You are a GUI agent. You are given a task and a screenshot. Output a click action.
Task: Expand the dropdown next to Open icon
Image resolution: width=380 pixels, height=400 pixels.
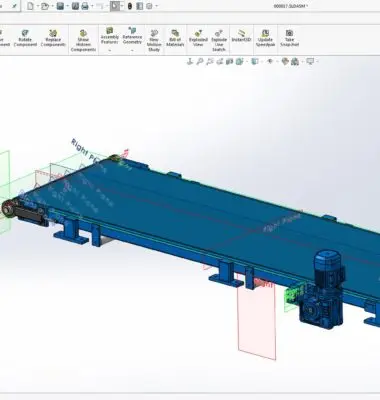[52, 6]
